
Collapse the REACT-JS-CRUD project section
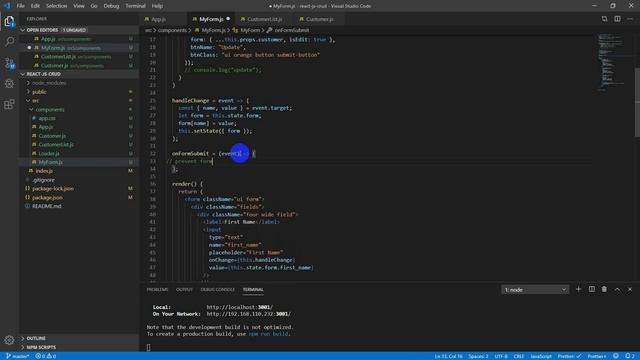[x=23, y=74]
